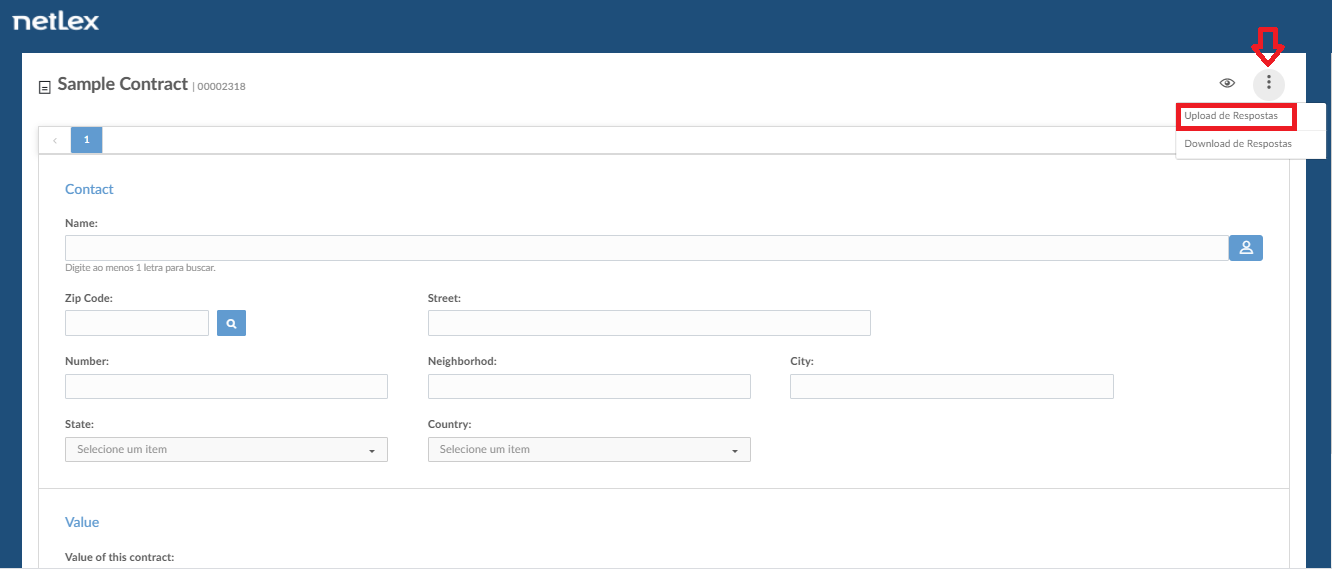
Task: Focus the Number input field
Action: [x=226, y=387]
